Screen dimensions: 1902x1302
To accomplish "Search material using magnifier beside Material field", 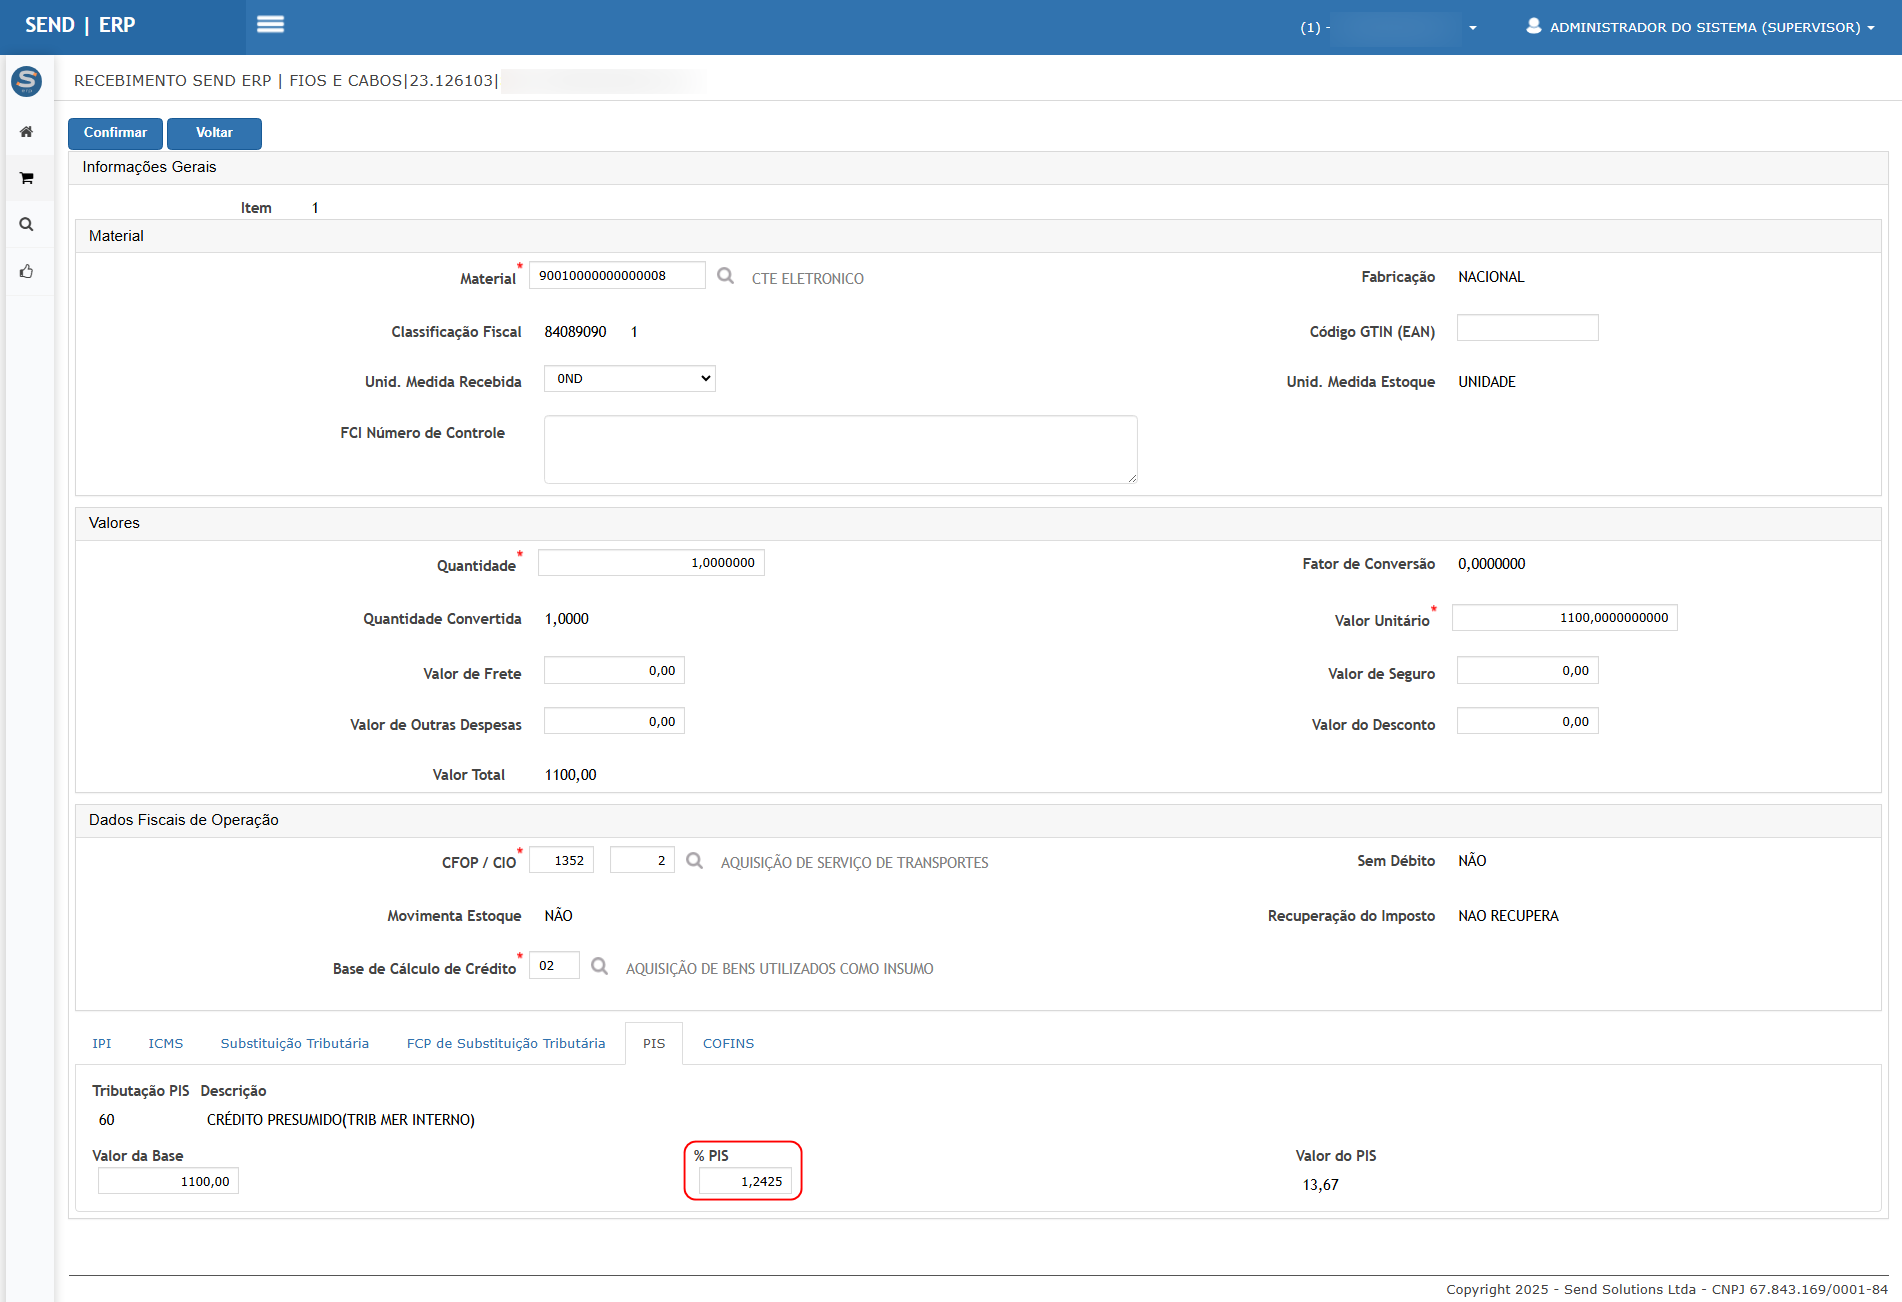I will pos(725,276).
